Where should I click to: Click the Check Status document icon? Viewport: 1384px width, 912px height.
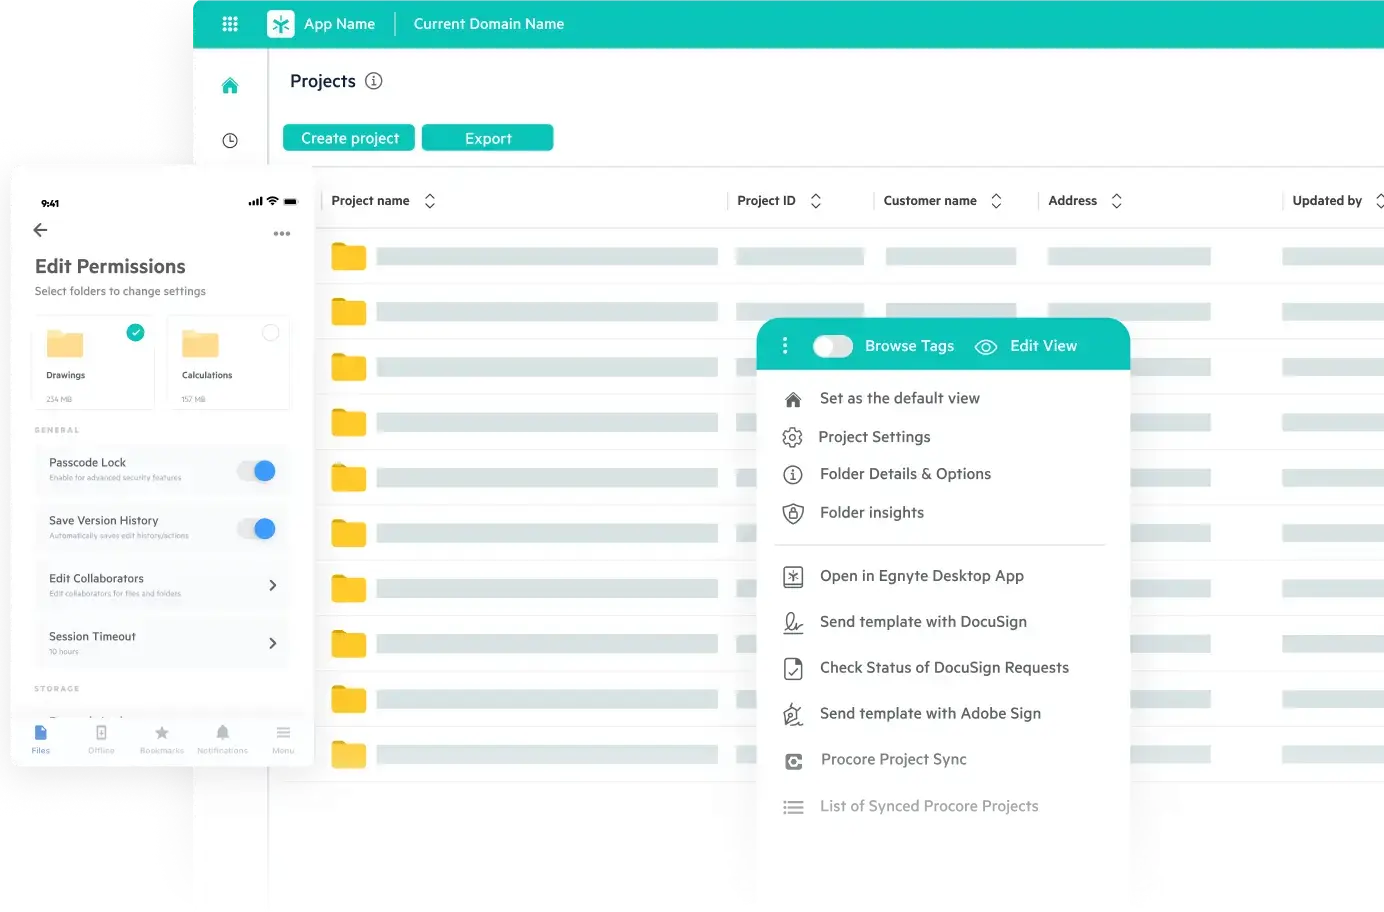pos(793,669)
